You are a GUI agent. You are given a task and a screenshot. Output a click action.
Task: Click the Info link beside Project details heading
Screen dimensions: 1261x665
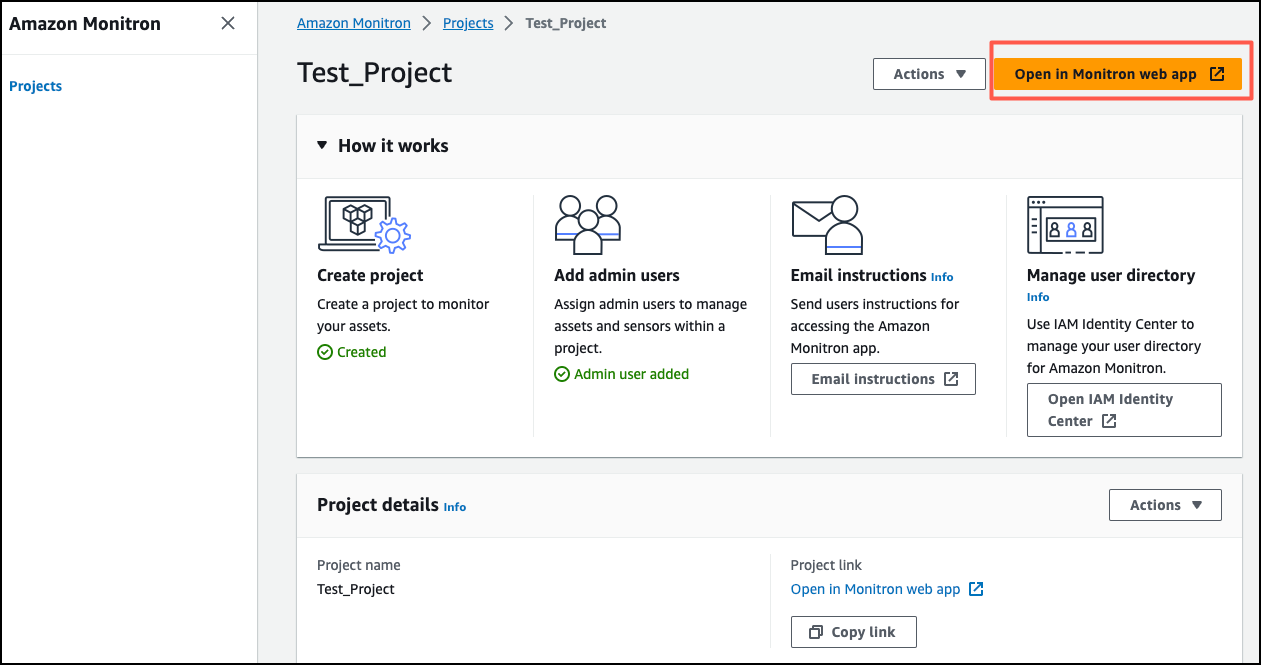454,507
